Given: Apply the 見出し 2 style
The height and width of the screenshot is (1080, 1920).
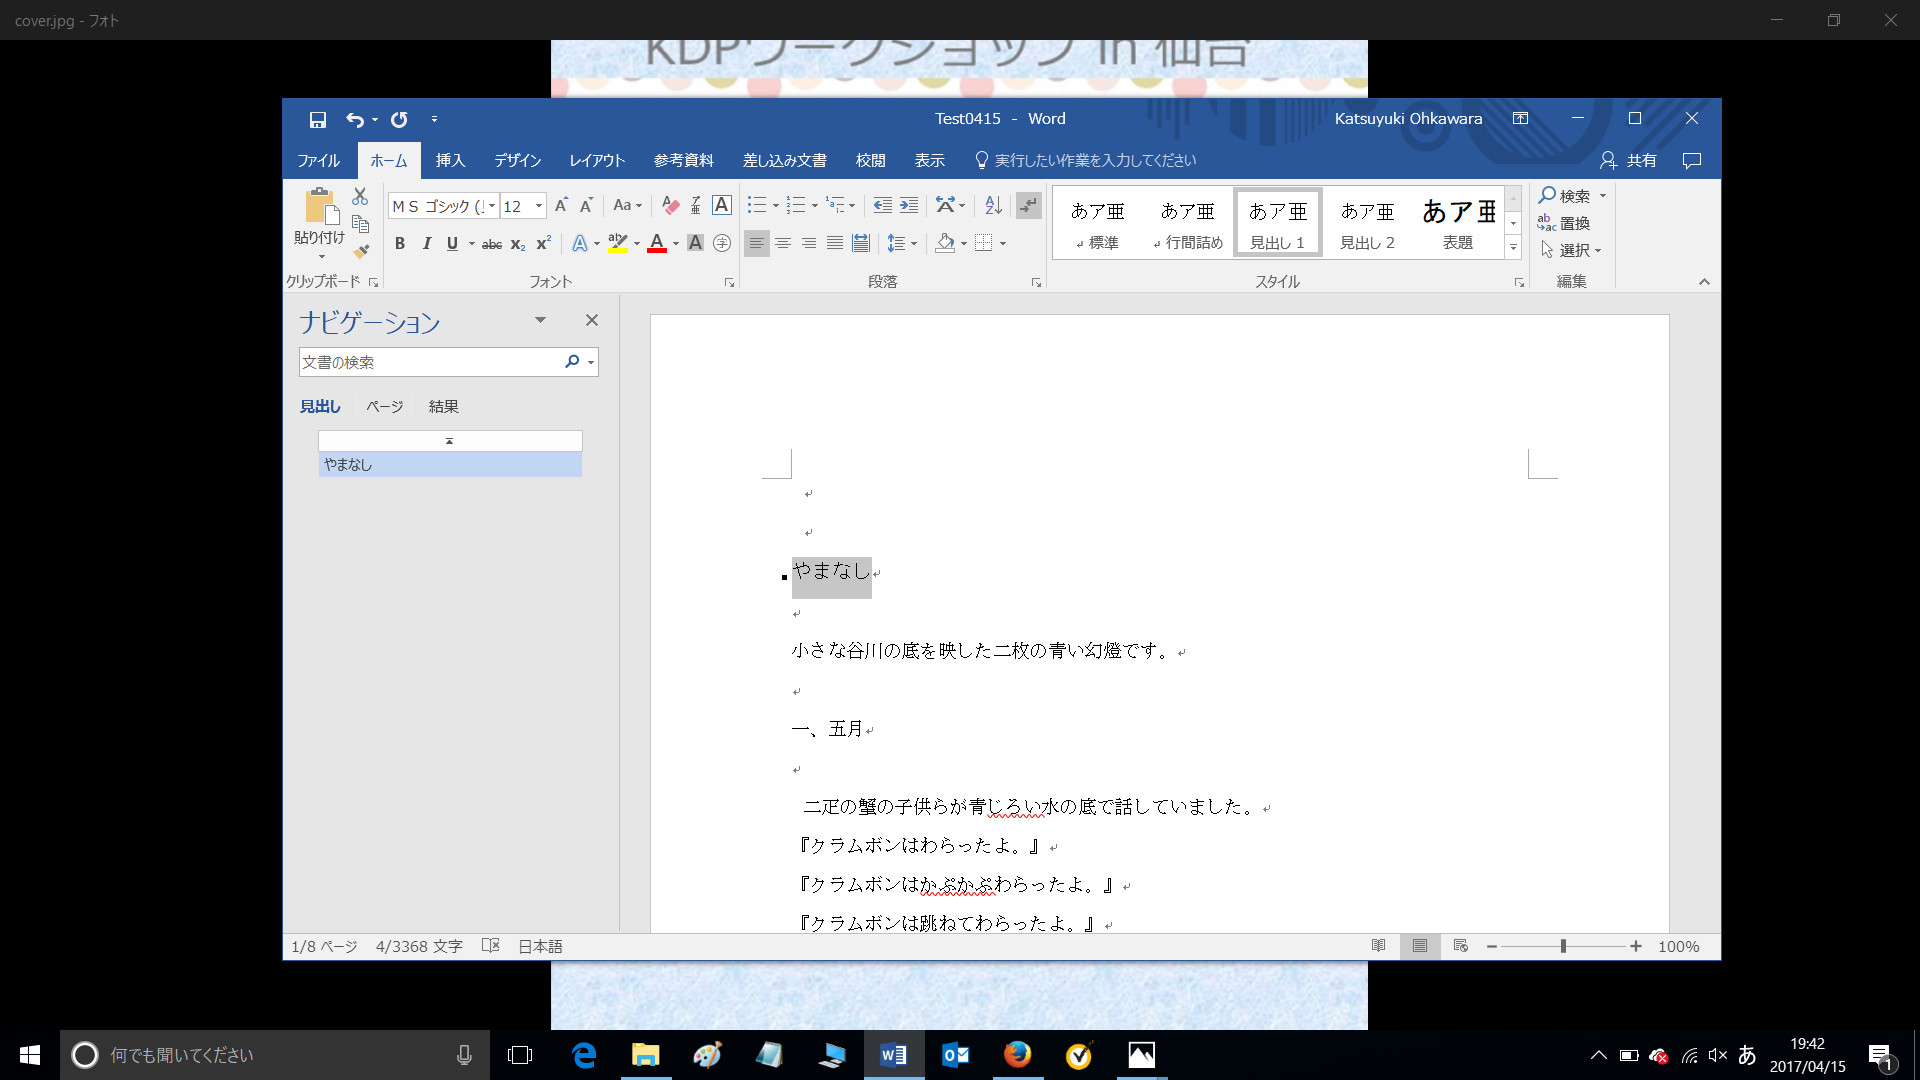Looking at the screenshot, I should 1367,222.
